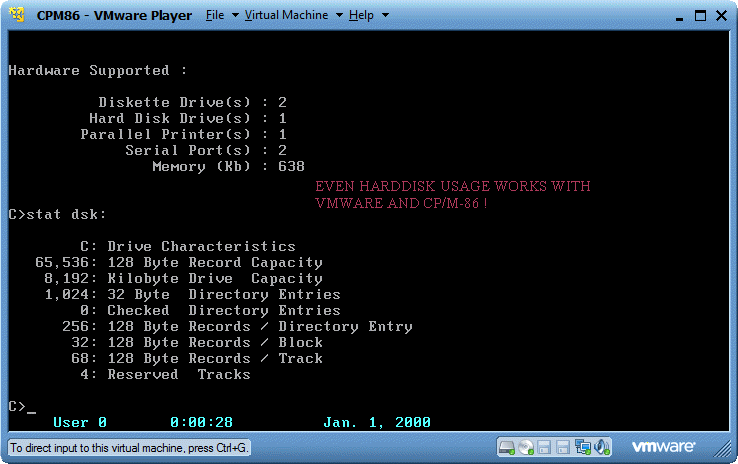The height and width of the screenshot is (464, 738).
Task: Click the floppy icon beside the network icon
Action: coord(562,448)
